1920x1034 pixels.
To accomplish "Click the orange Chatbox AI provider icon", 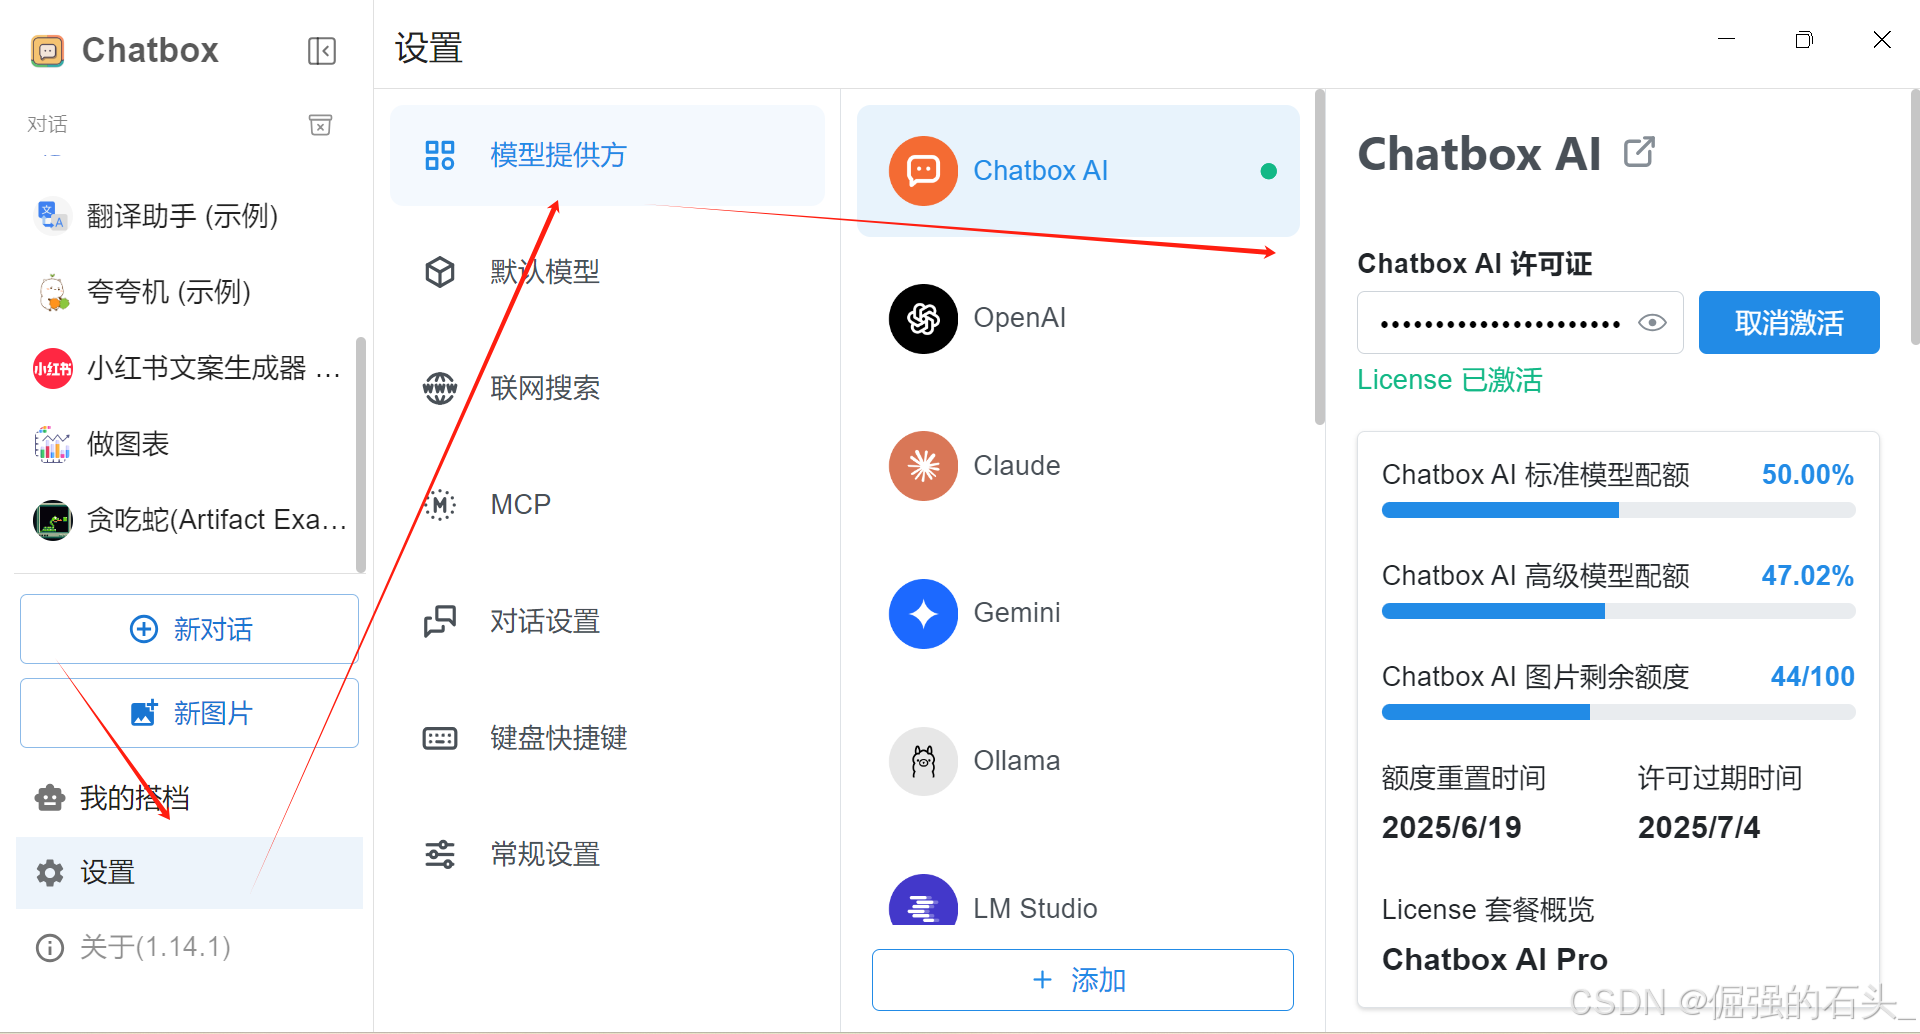I will (x=923, y=171).
